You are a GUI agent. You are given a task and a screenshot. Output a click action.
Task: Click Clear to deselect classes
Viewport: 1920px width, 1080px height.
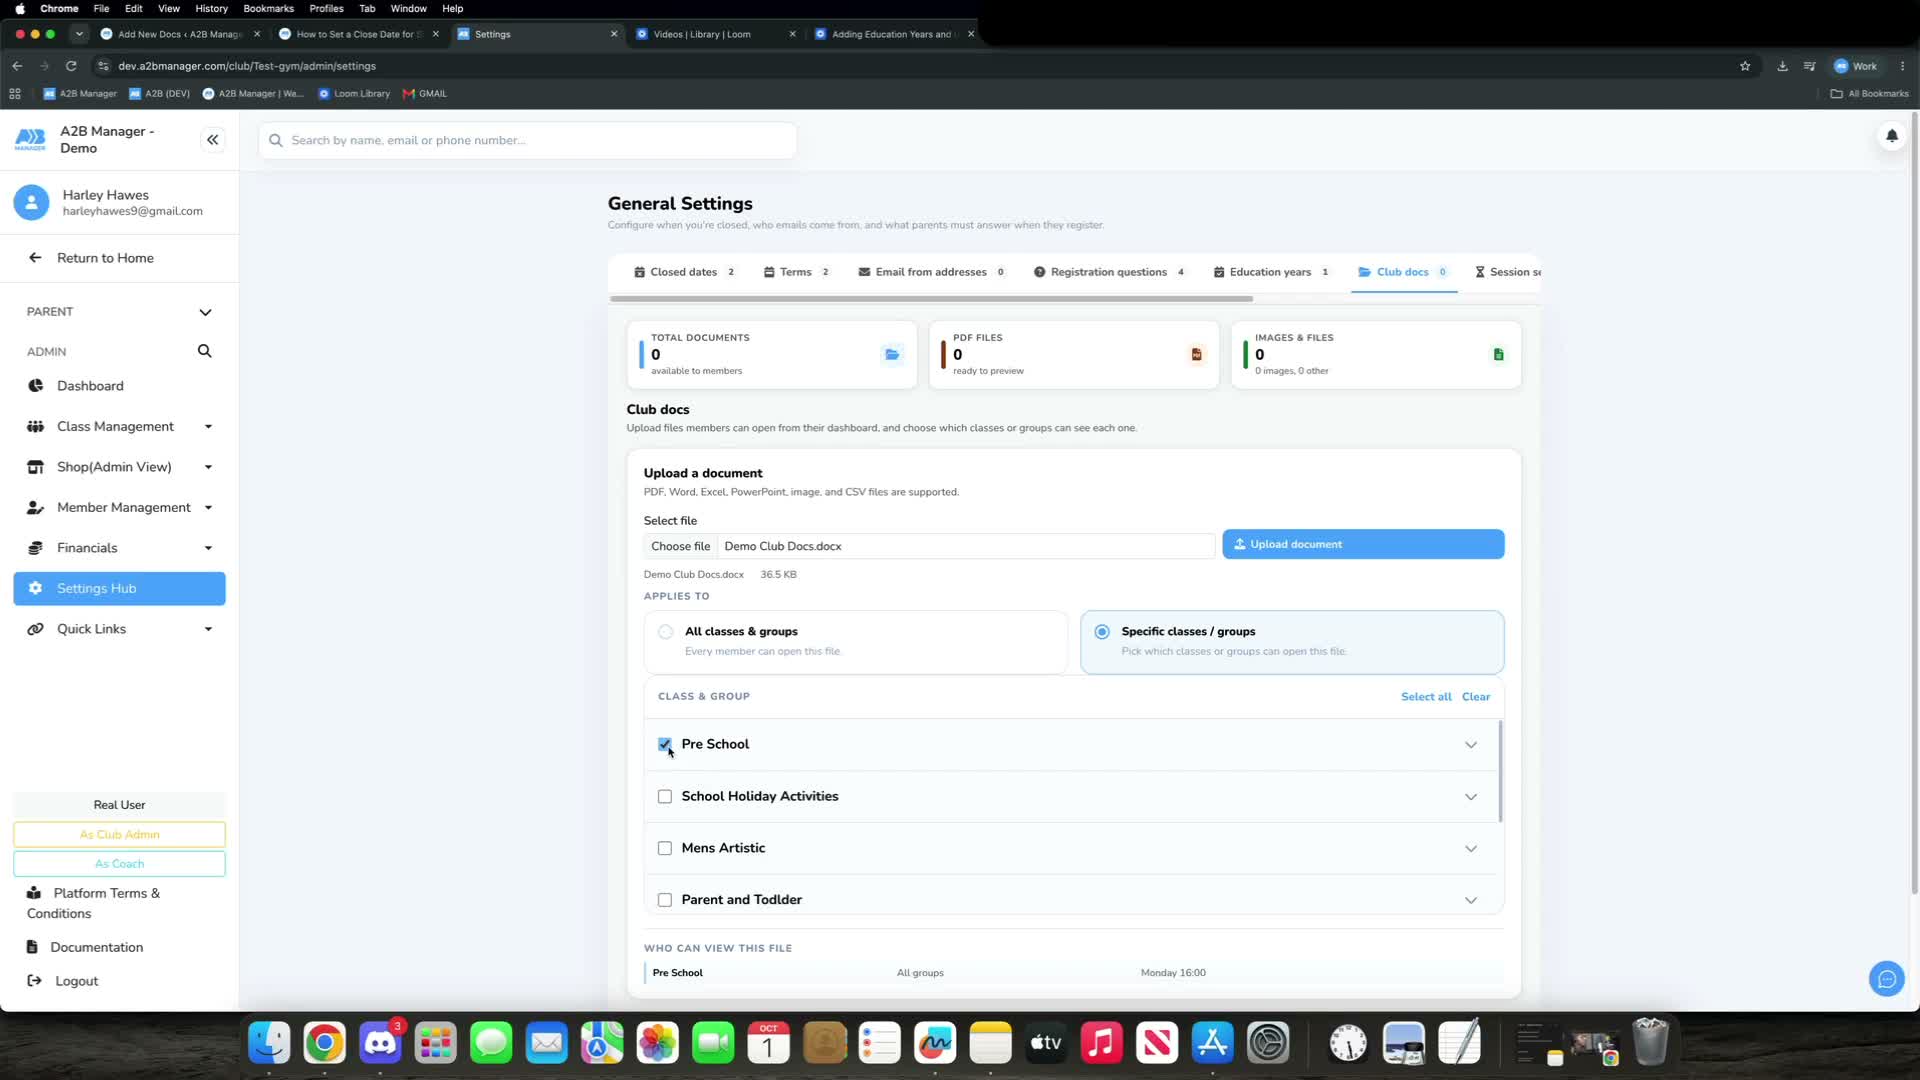tap(1476, 697)
